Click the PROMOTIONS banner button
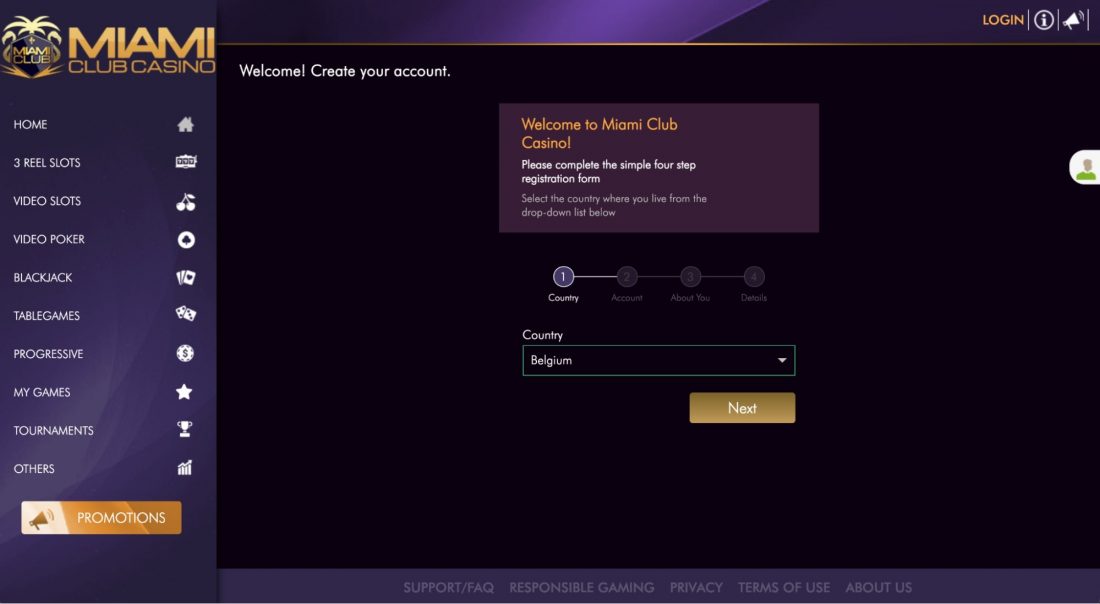1100x604 pixels. point(101,518)
